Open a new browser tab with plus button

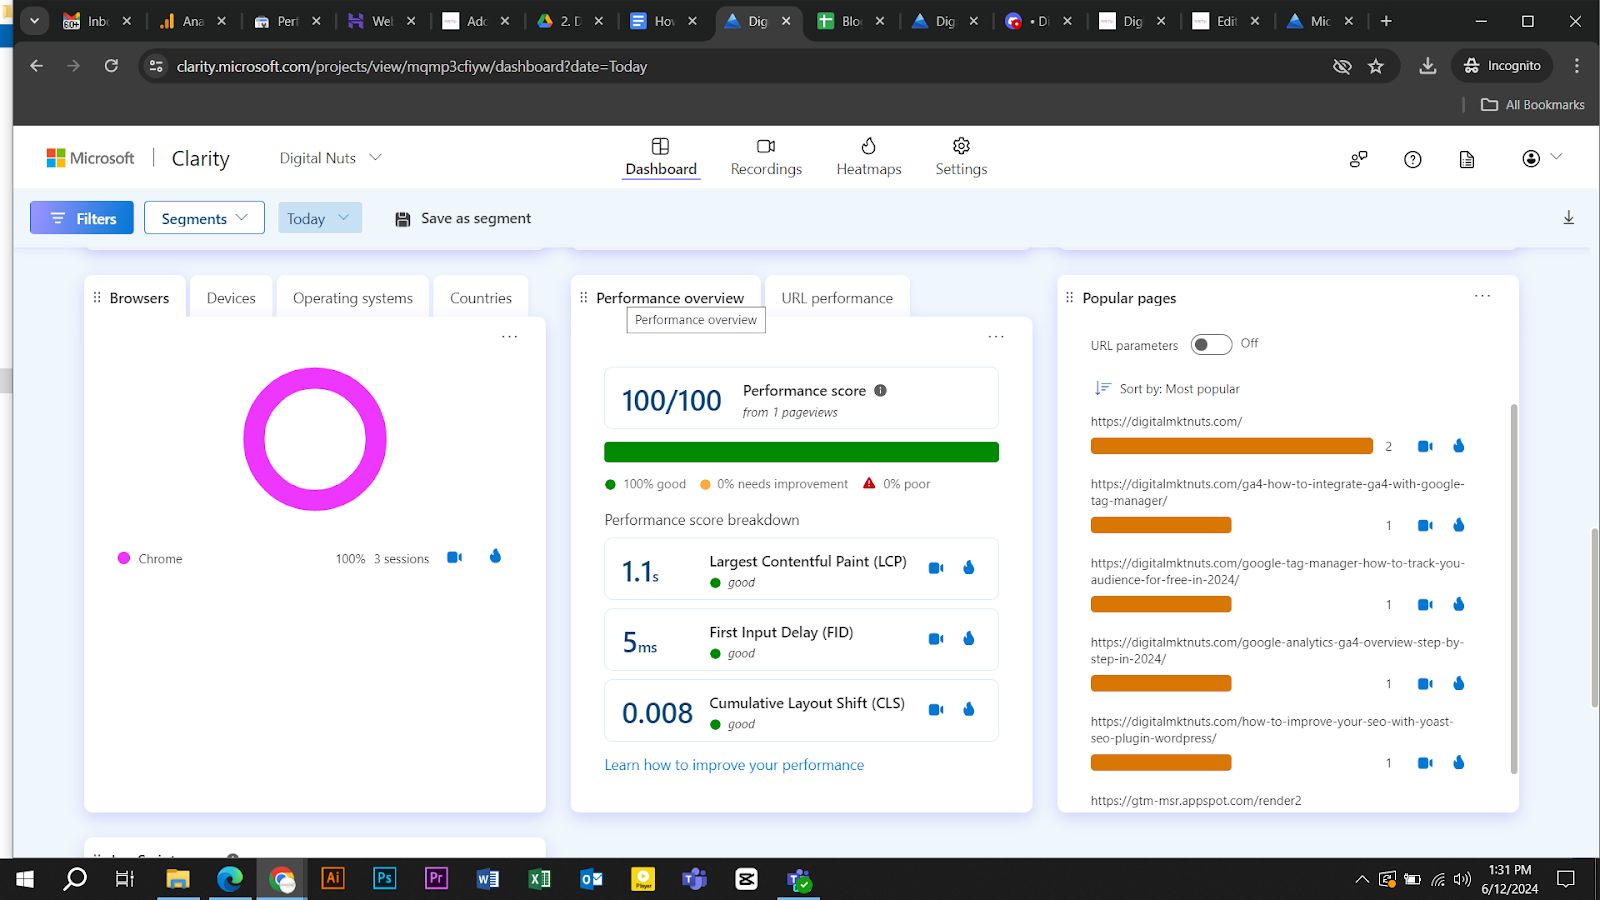(1386, 21)
